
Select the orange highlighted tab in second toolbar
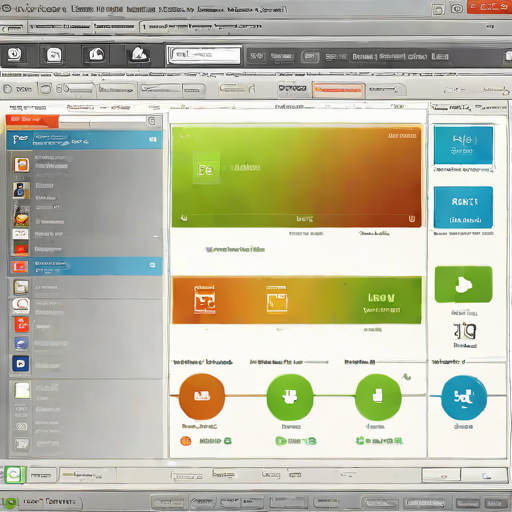[338, 89]
